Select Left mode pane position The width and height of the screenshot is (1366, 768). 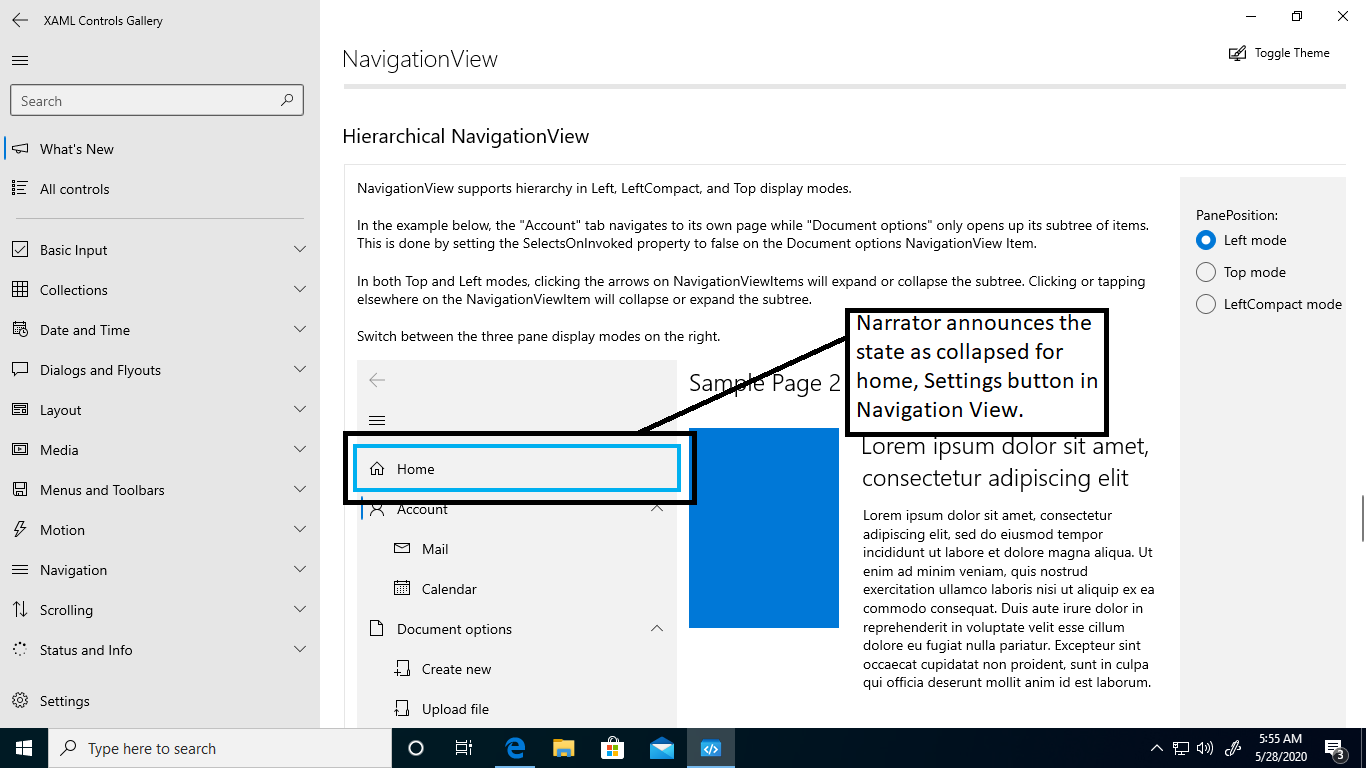point(1205,239)
